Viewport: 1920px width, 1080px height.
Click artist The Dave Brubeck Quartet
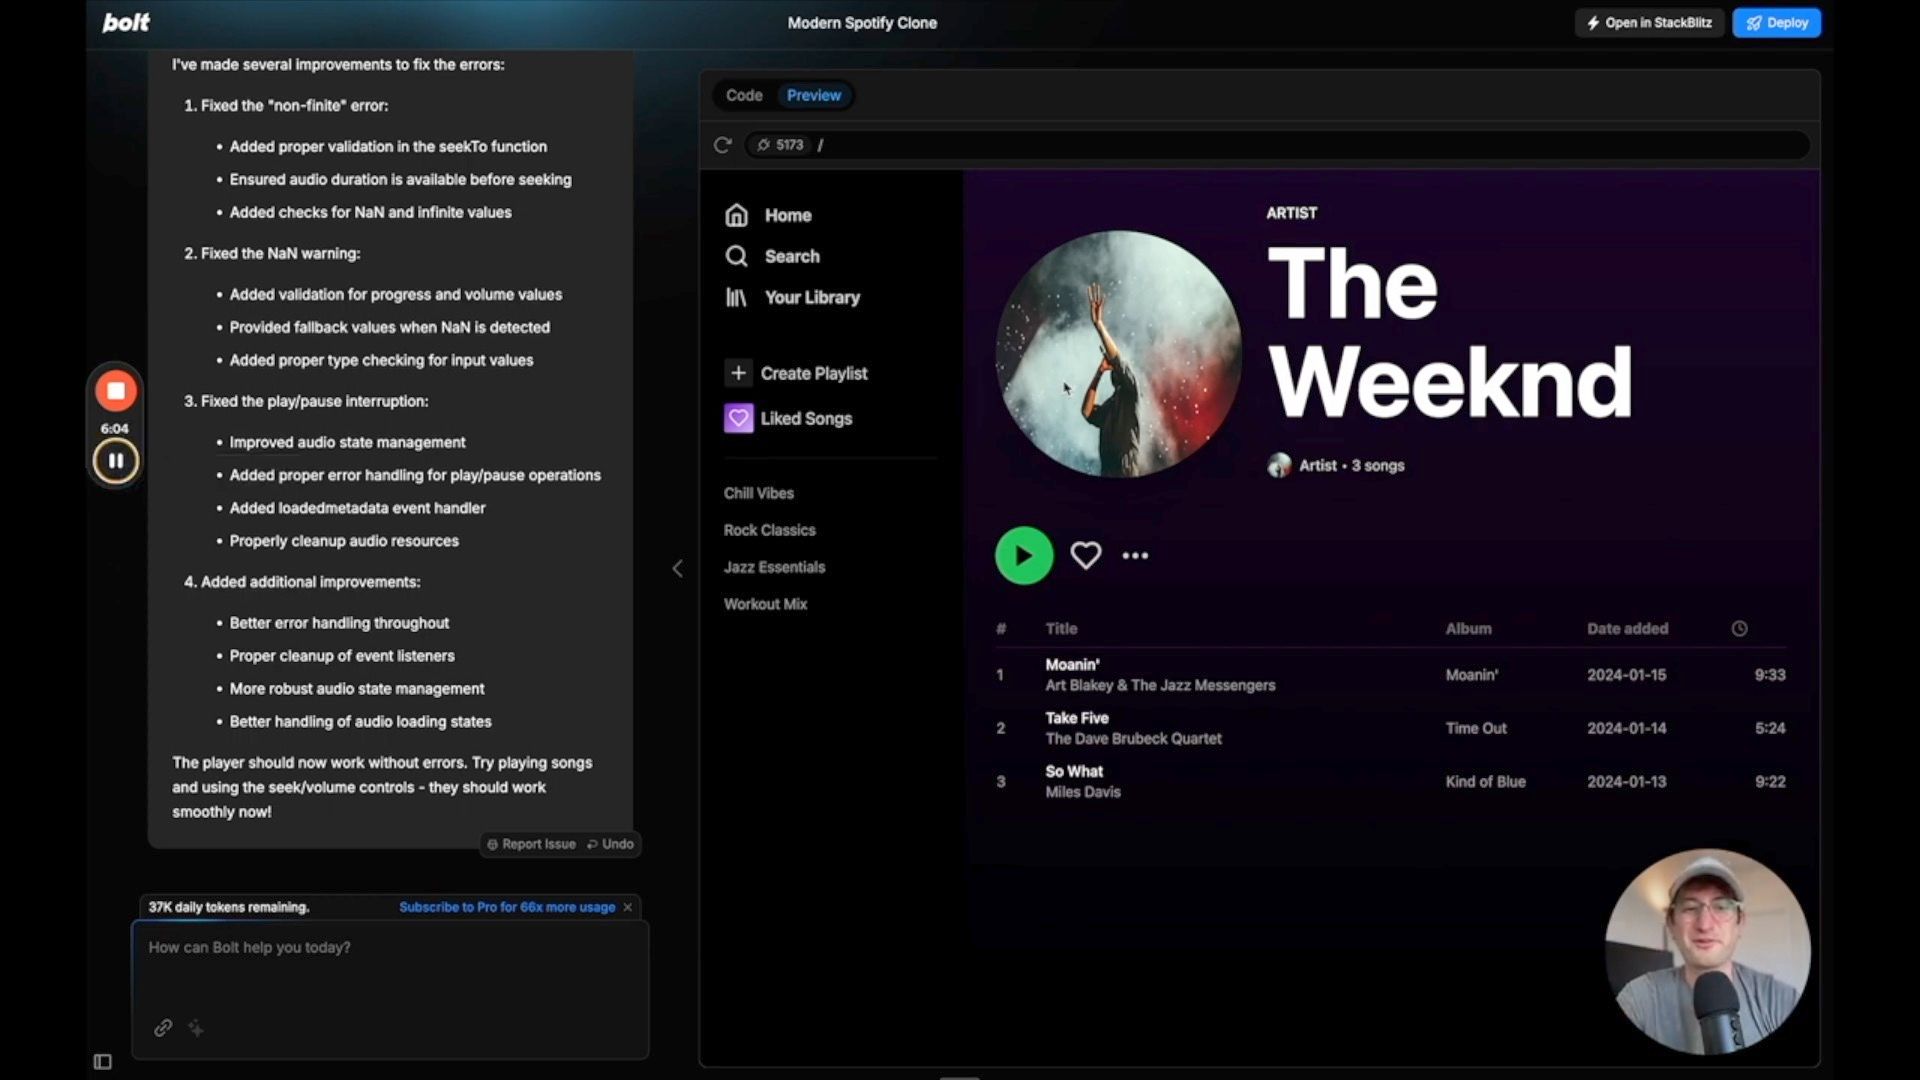click(1134, 738)
